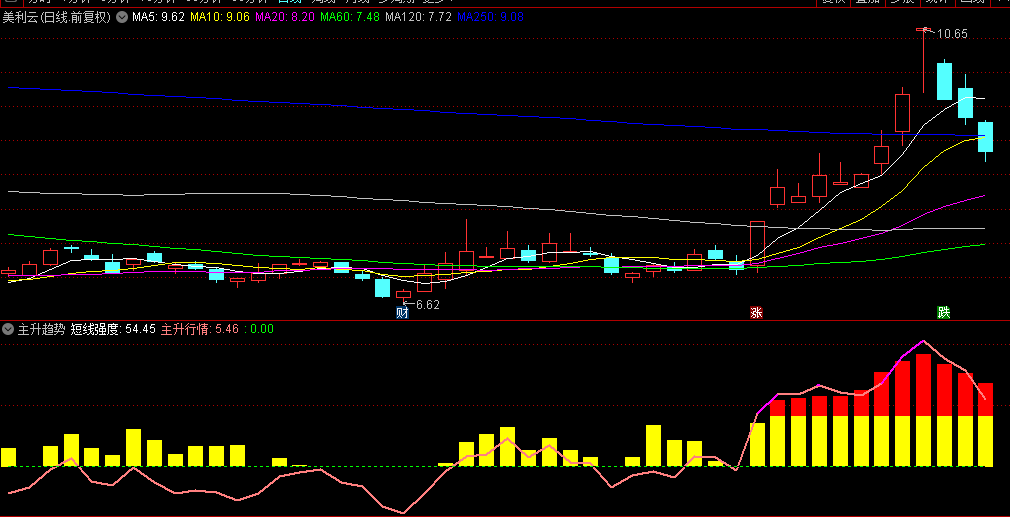The image size is (1010, 517).
Task: Select the candlestick at the 10.65 high
Action: [924, 61]
